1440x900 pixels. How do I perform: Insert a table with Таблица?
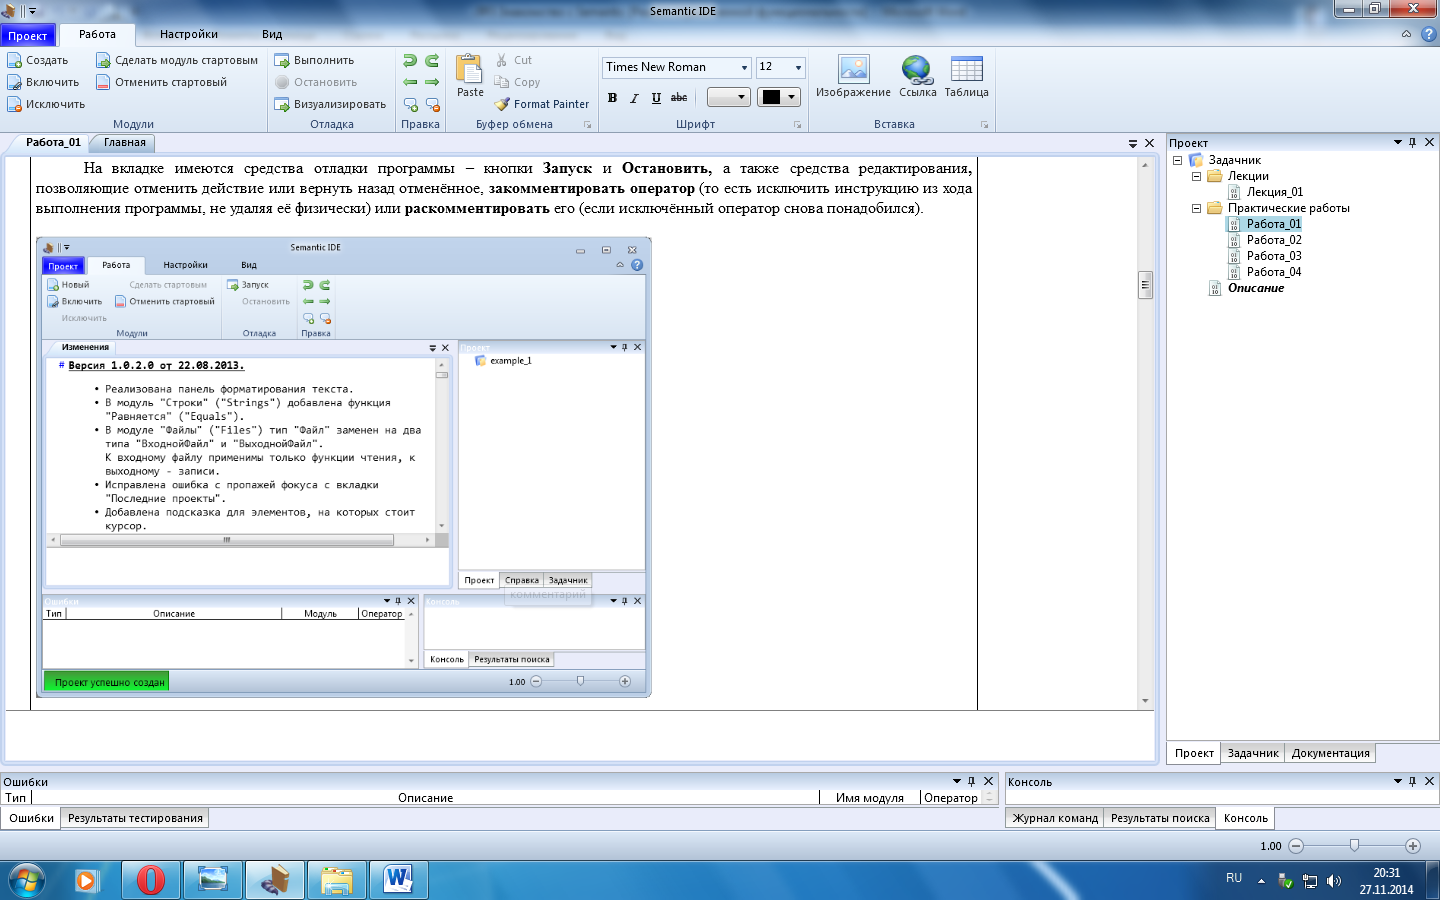[x=966, y=77]
